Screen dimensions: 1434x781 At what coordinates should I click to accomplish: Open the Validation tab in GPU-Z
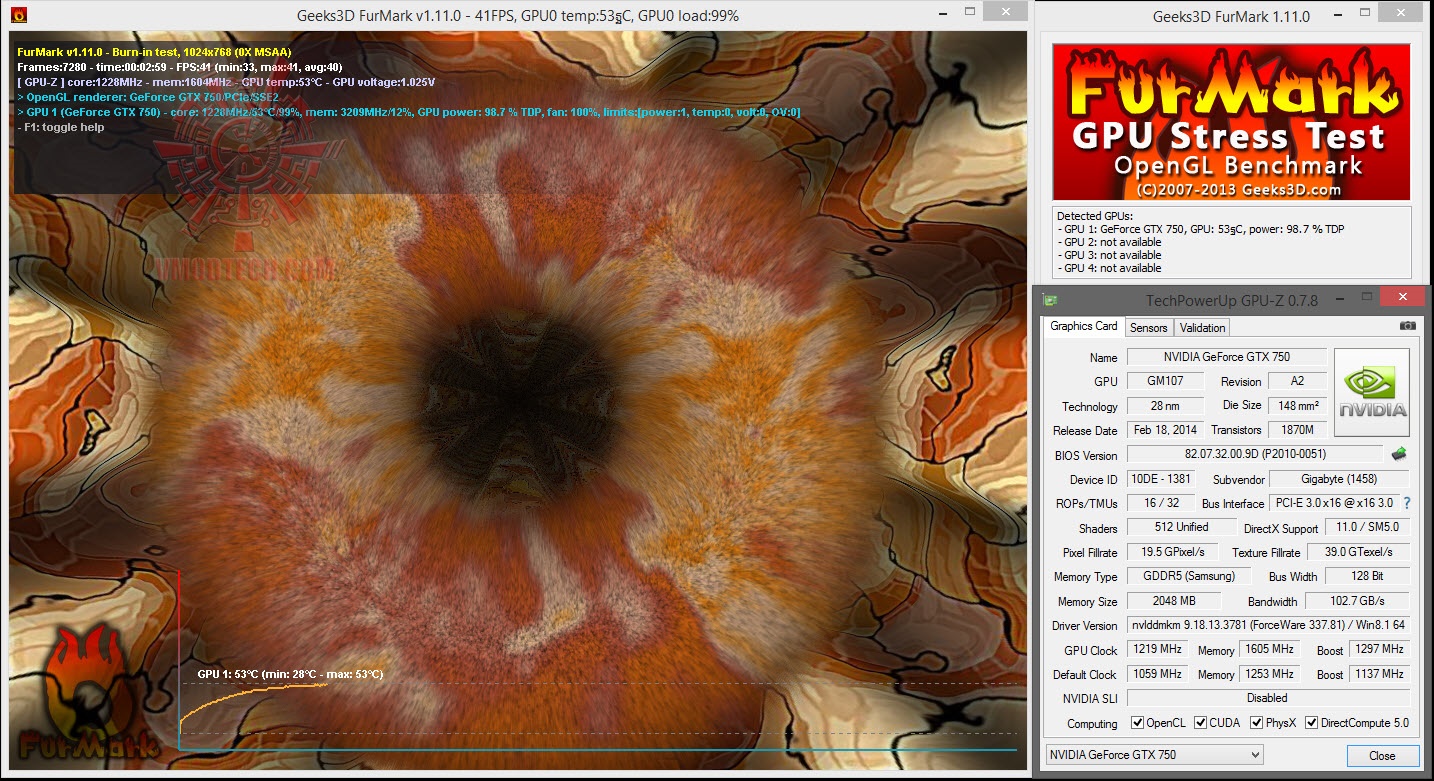pyautogui.click(x=1202, y=327)
